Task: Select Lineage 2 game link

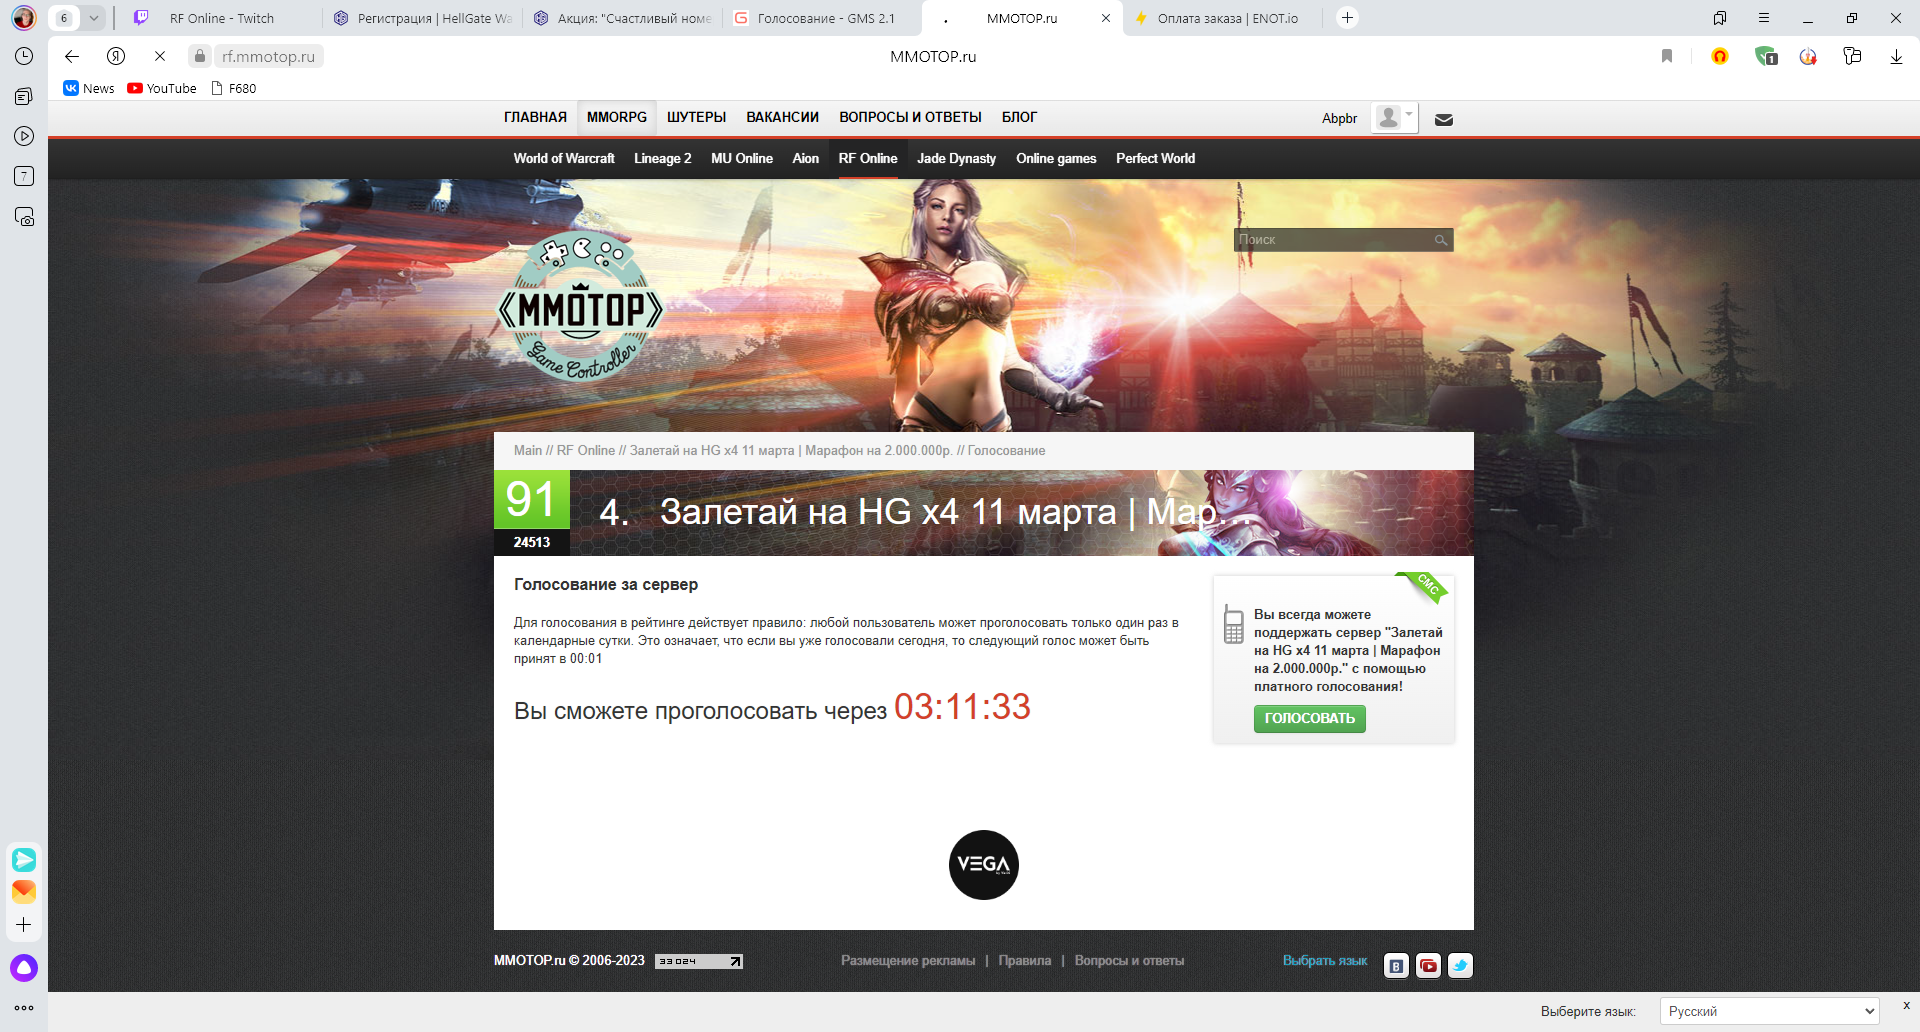Action: pyautogui.click(x=663, y=158)
